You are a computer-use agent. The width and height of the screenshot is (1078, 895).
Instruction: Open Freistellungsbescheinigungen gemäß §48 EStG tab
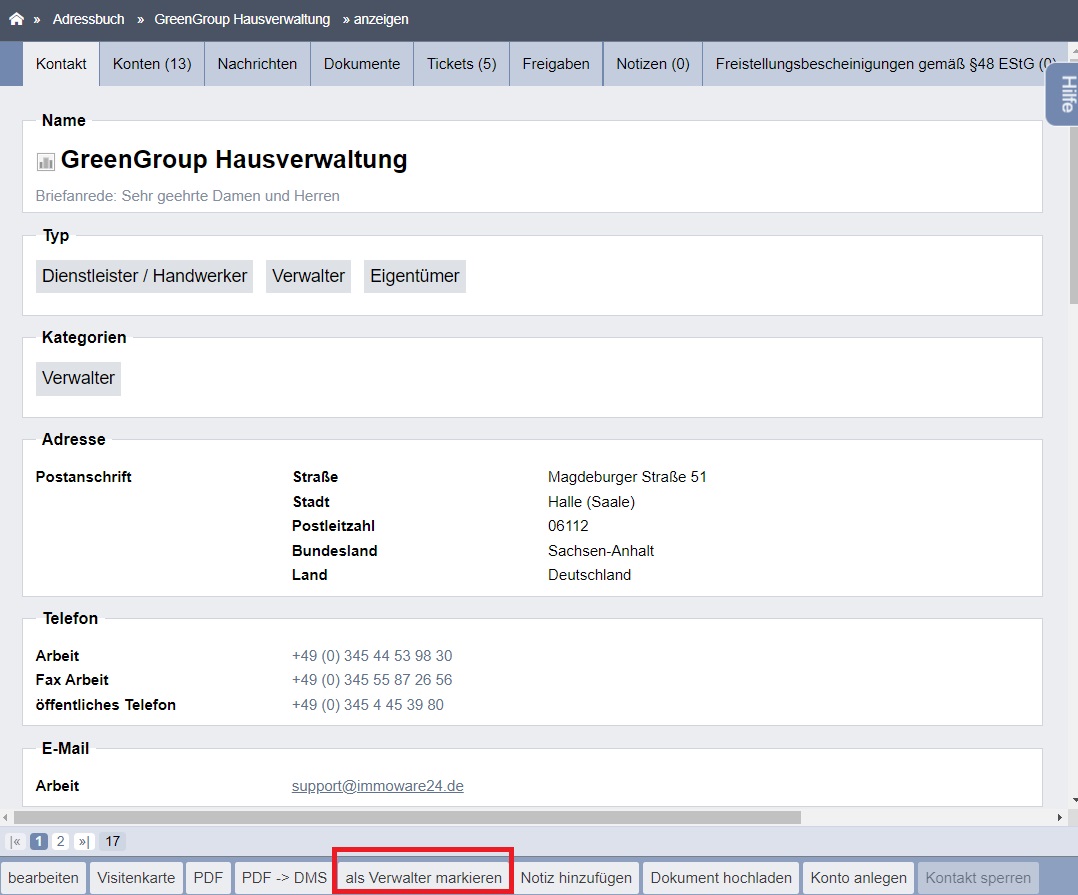(x=880, y=64)
